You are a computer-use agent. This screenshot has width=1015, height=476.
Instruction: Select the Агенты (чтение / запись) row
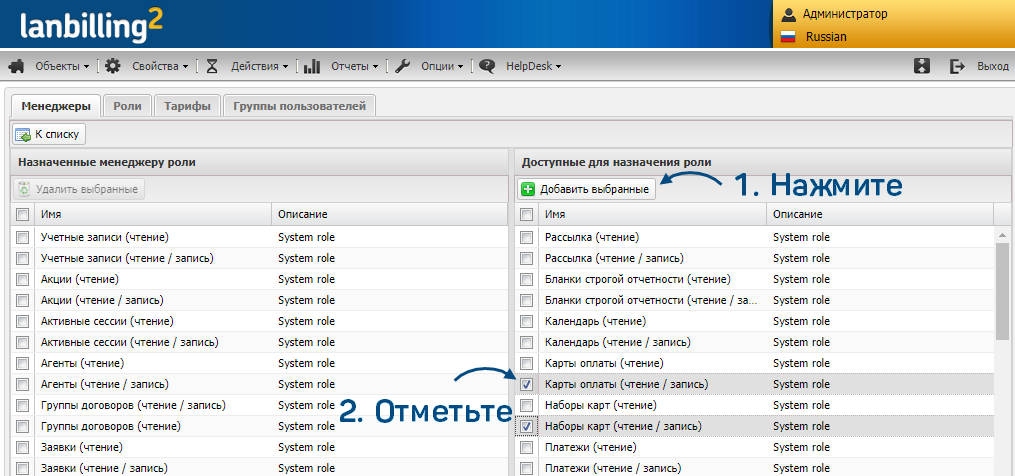pos(259,385)
